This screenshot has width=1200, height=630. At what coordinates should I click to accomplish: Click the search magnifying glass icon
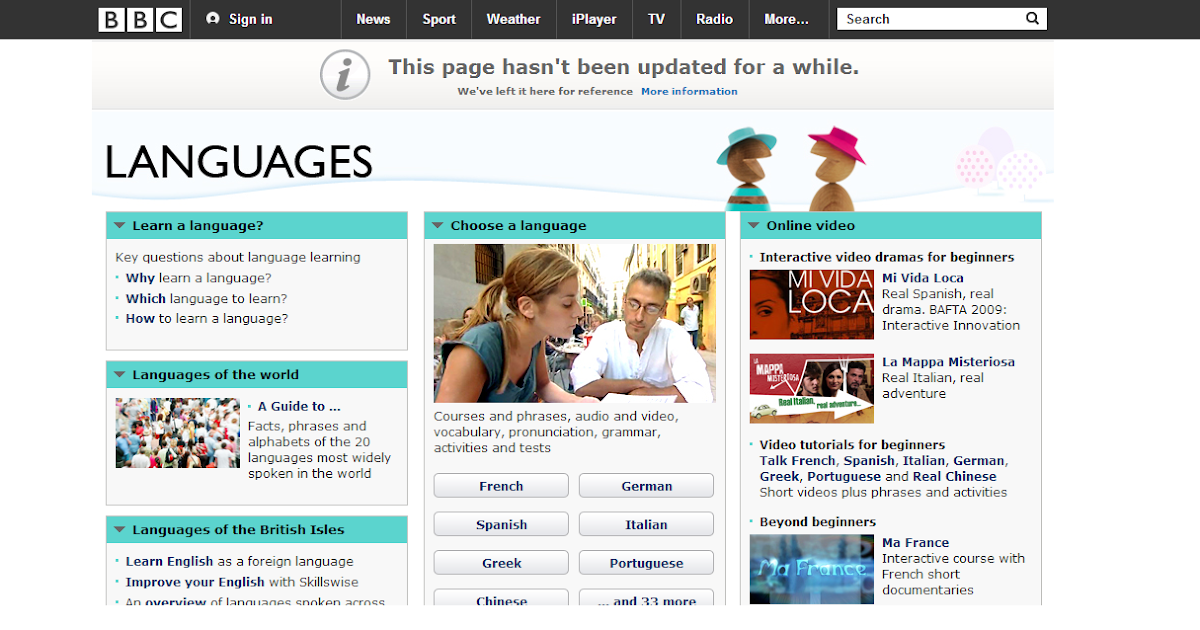pyautogui.click(x=1032, y=18)
